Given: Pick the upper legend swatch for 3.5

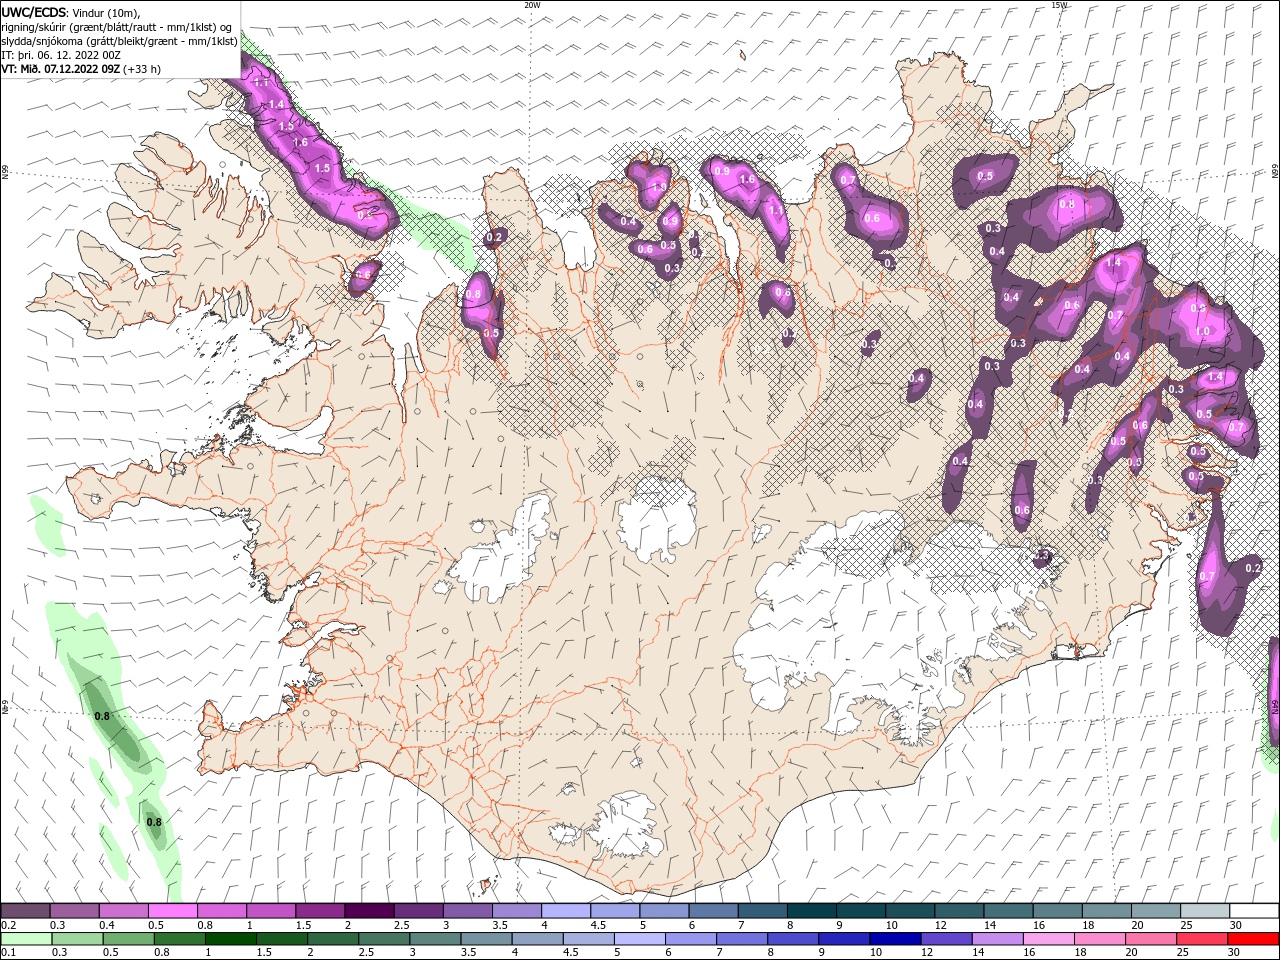Looking at the screenshot, I should pyautogui.click(x=515, y=911).
